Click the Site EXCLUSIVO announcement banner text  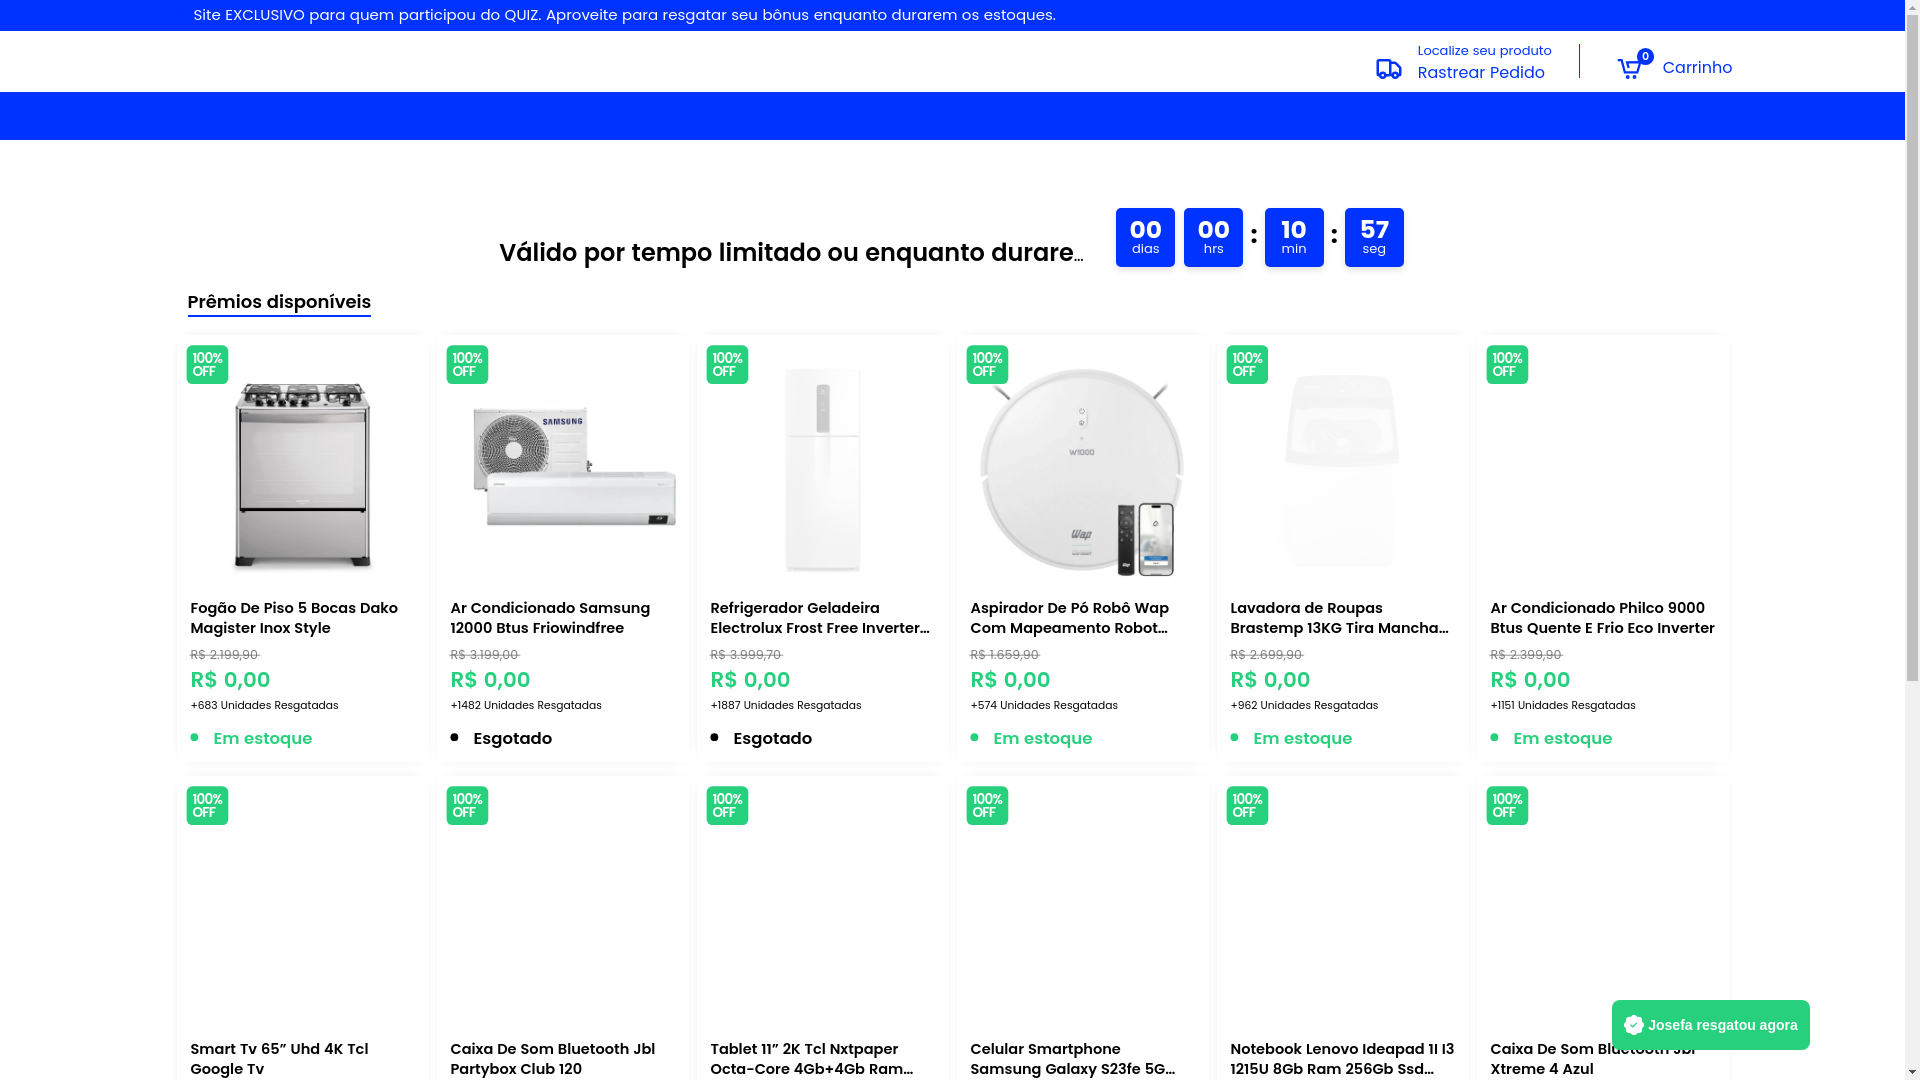[624, 15]
